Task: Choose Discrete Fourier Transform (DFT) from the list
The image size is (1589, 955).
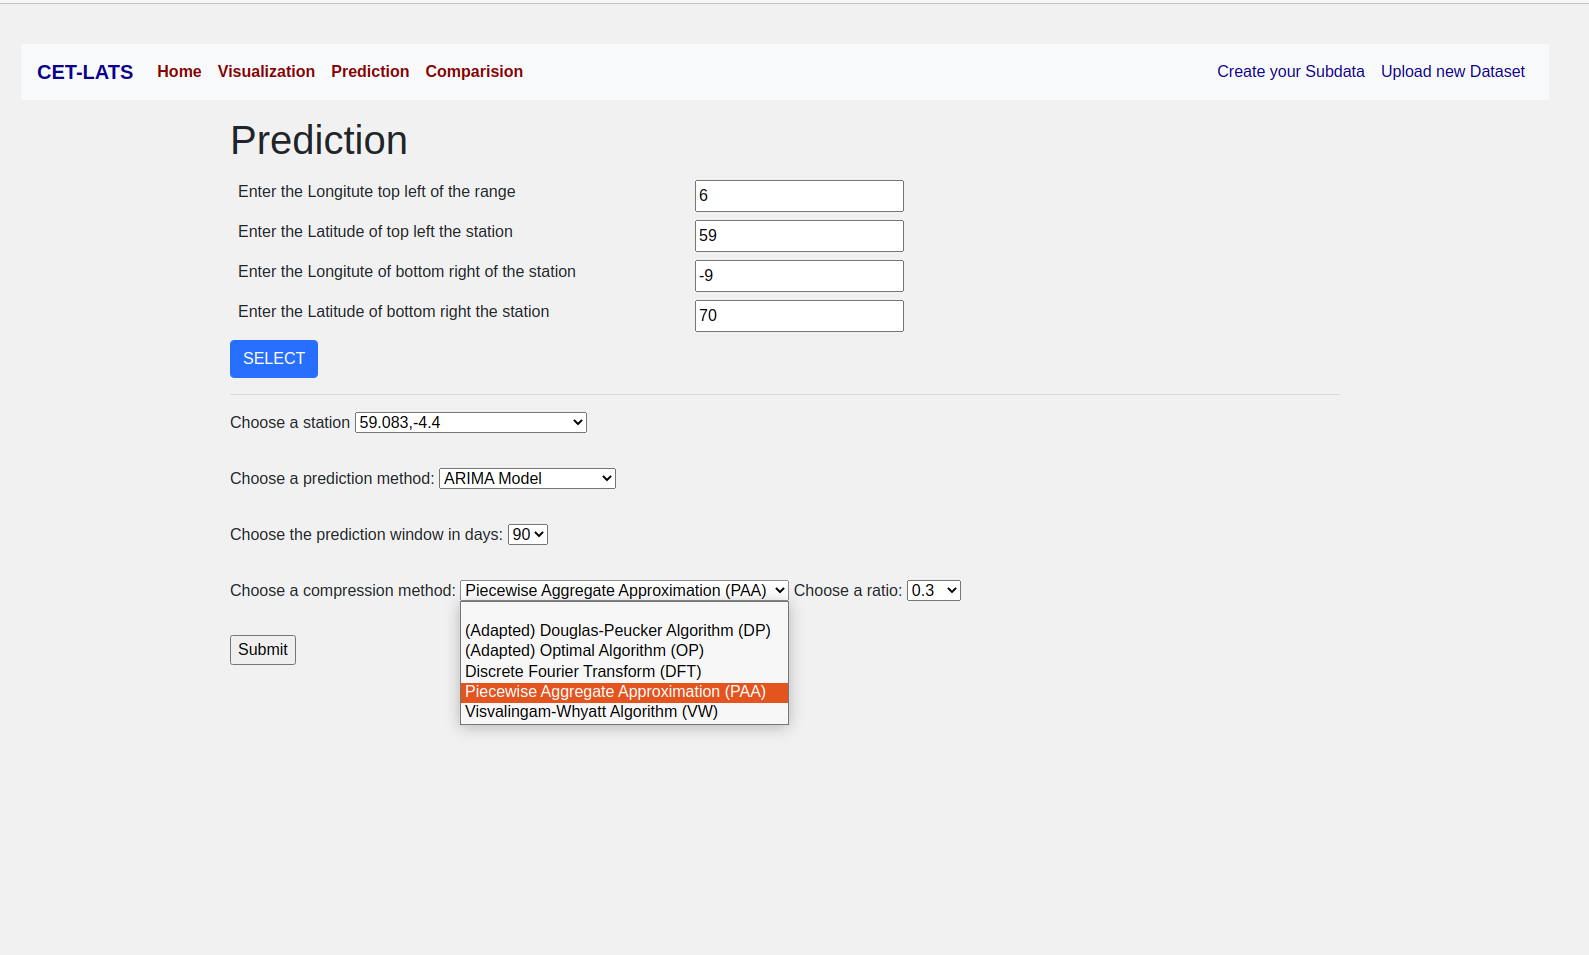Action: pyautogui.click(x=583, y=672)
